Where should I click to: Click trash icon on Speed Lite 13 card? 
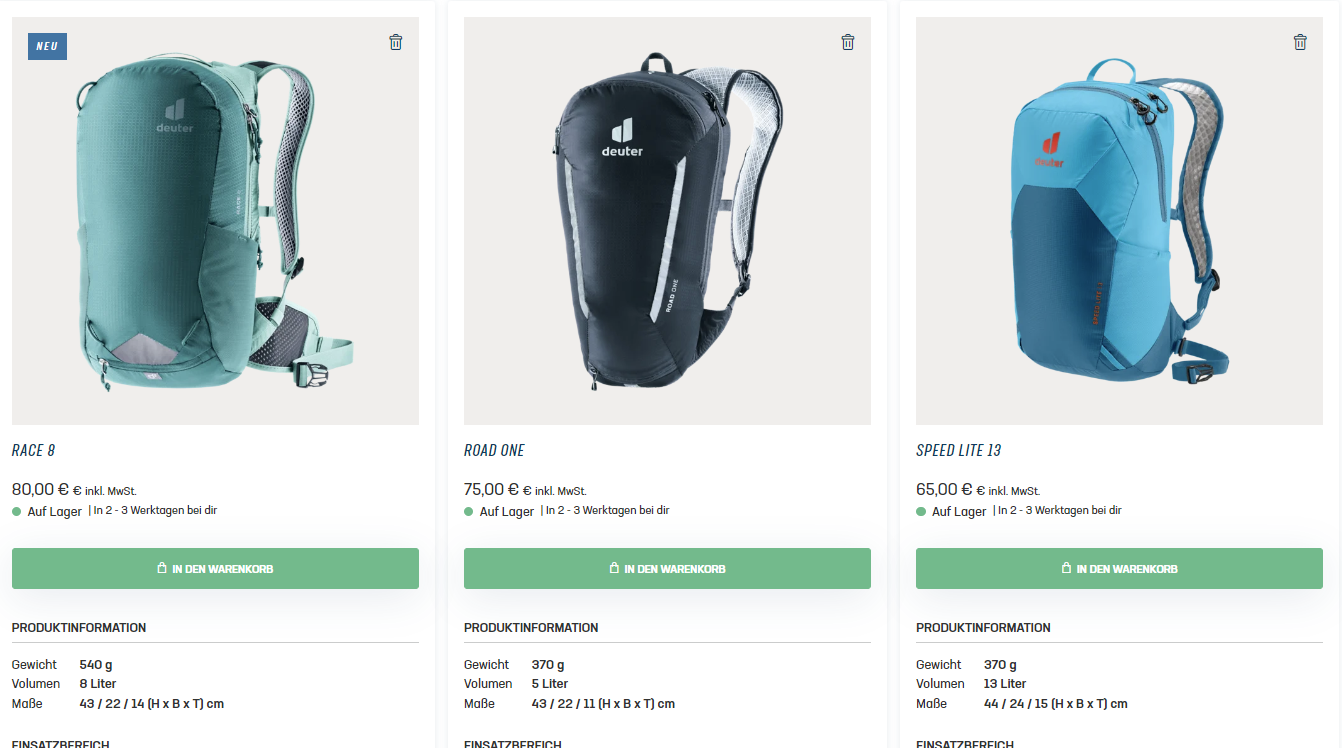pos(1300,42)
